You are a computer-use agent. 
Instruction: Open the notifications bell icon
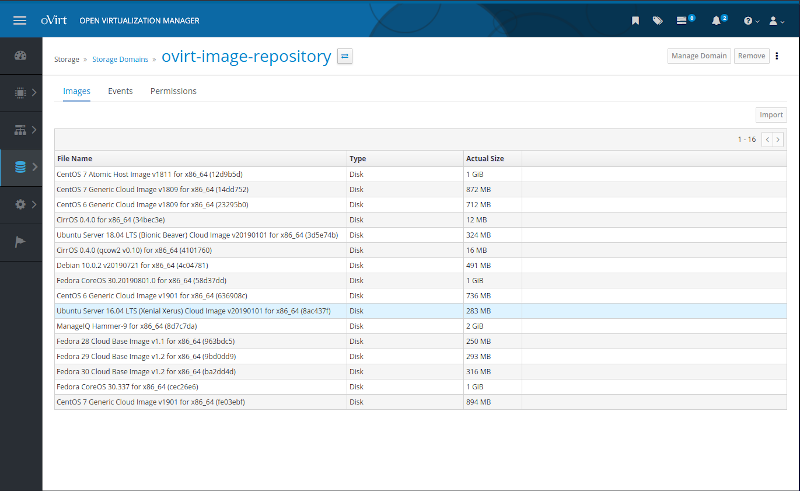coord(716,21)
